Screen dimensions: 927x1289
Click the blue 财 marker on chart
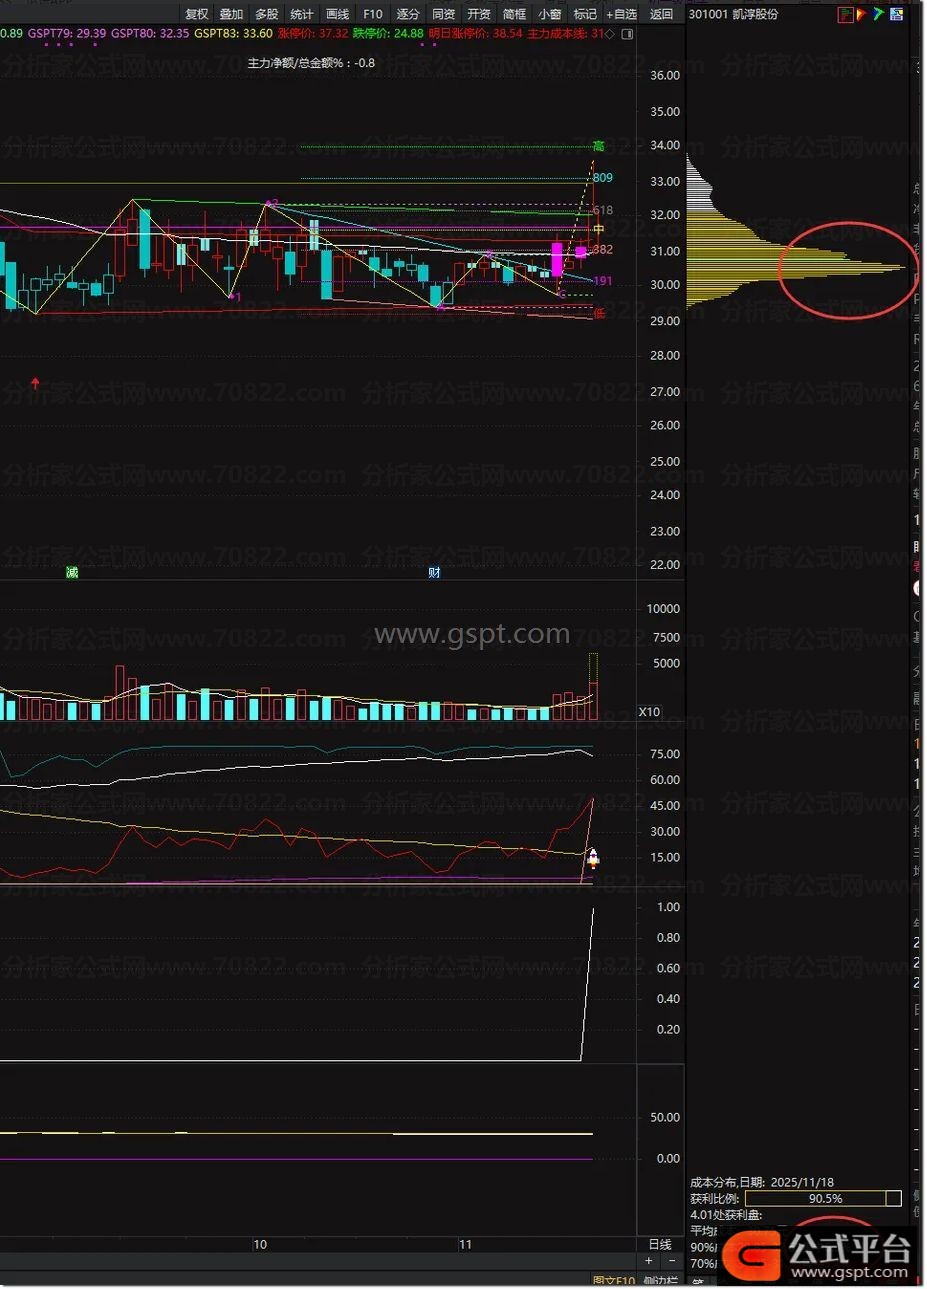point(434,572)
